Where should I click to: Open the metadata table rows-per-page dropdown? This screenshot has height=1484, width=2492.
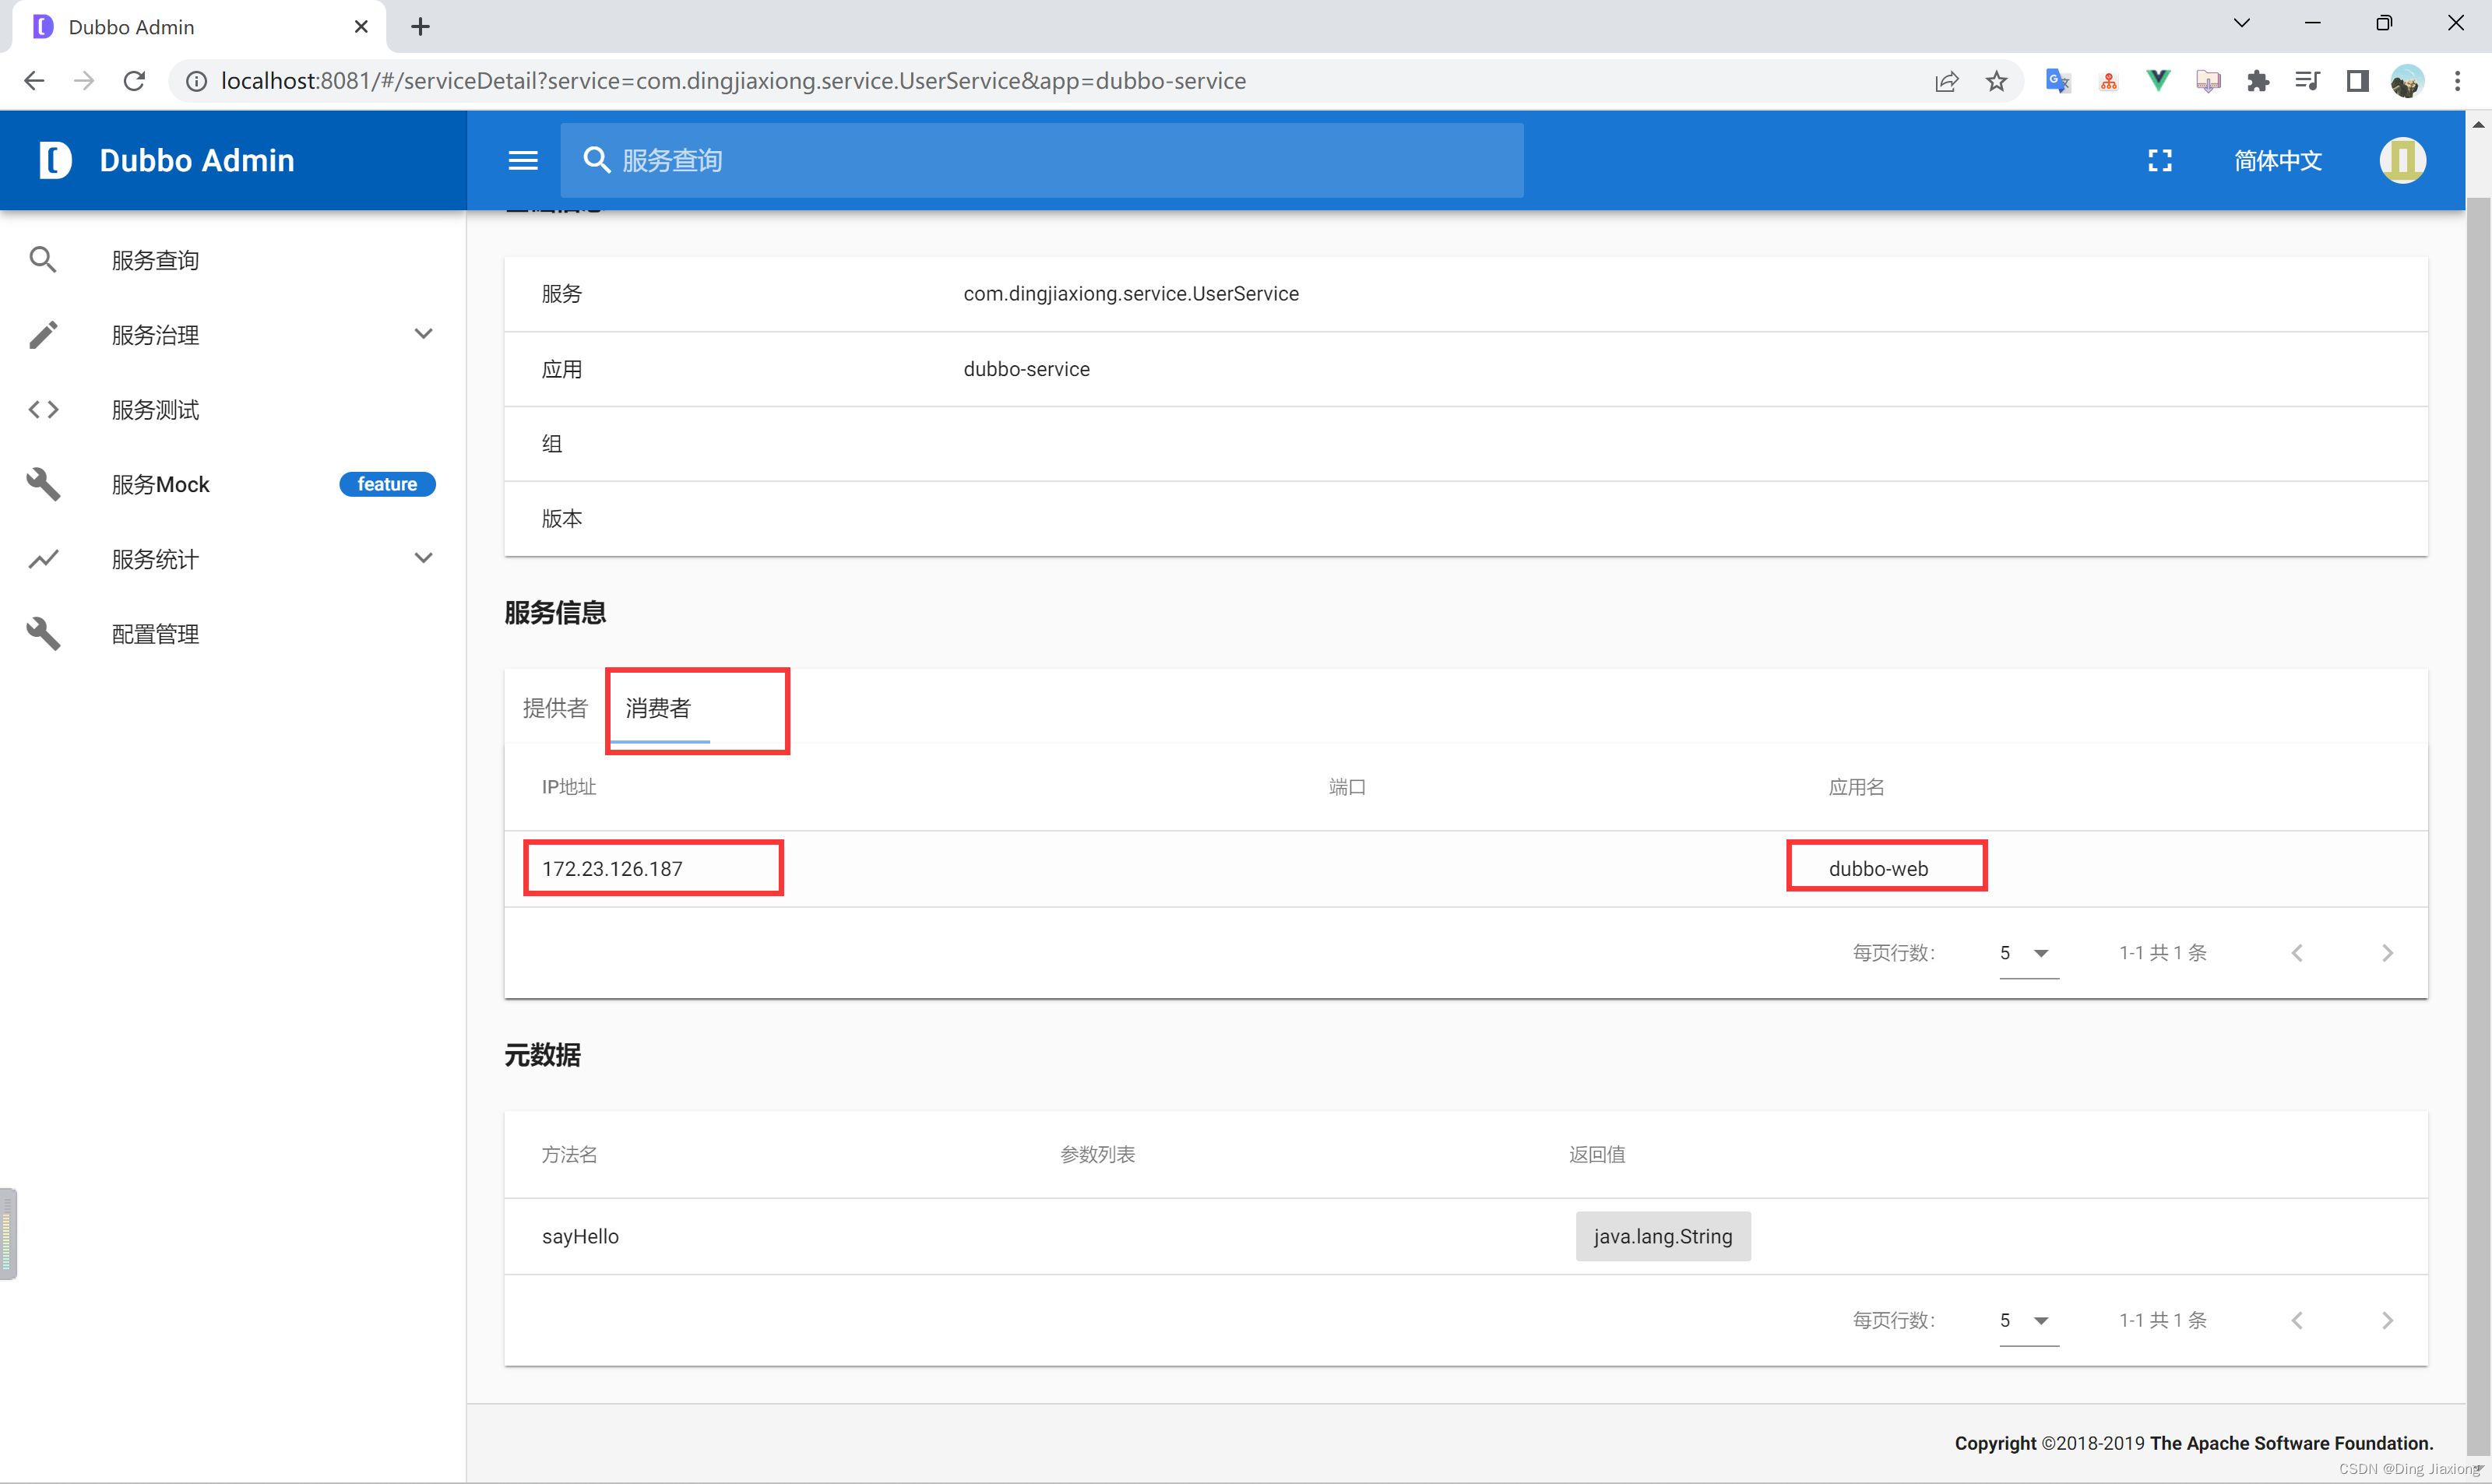point(2029,1320)
